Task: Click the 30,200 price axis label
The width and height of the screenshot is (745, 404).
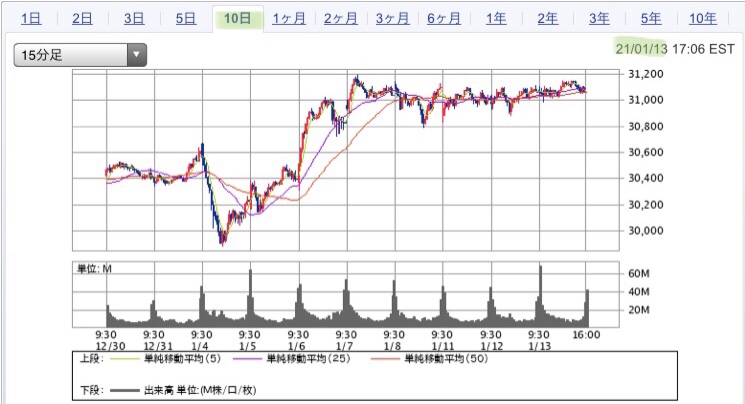Action: click(646, 204)
